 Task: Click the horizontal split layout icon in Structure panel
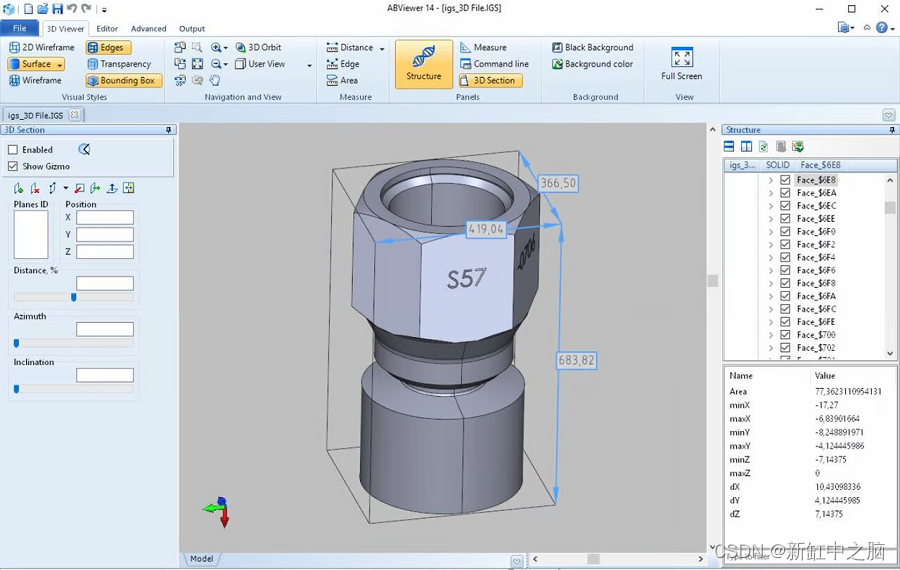click(x=729, y=146)
